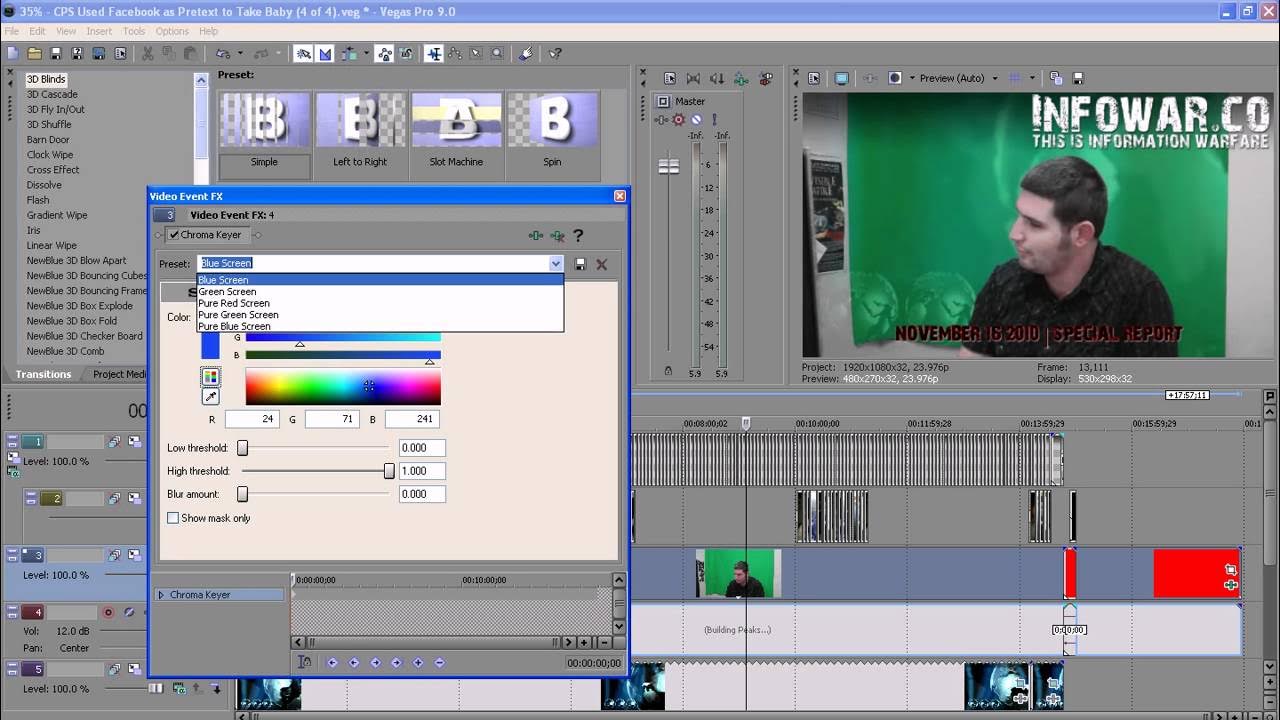Open split screen view dropdown arrow

point(911,78)
